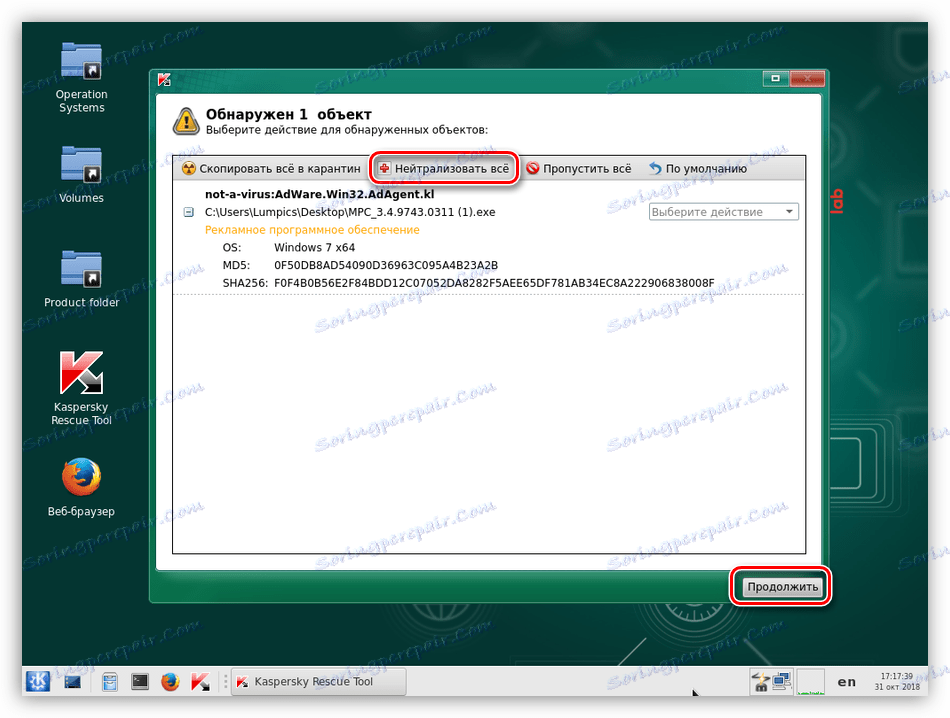Open the Volumes desktop folder
950x718 pixels.
click(81, 175)
